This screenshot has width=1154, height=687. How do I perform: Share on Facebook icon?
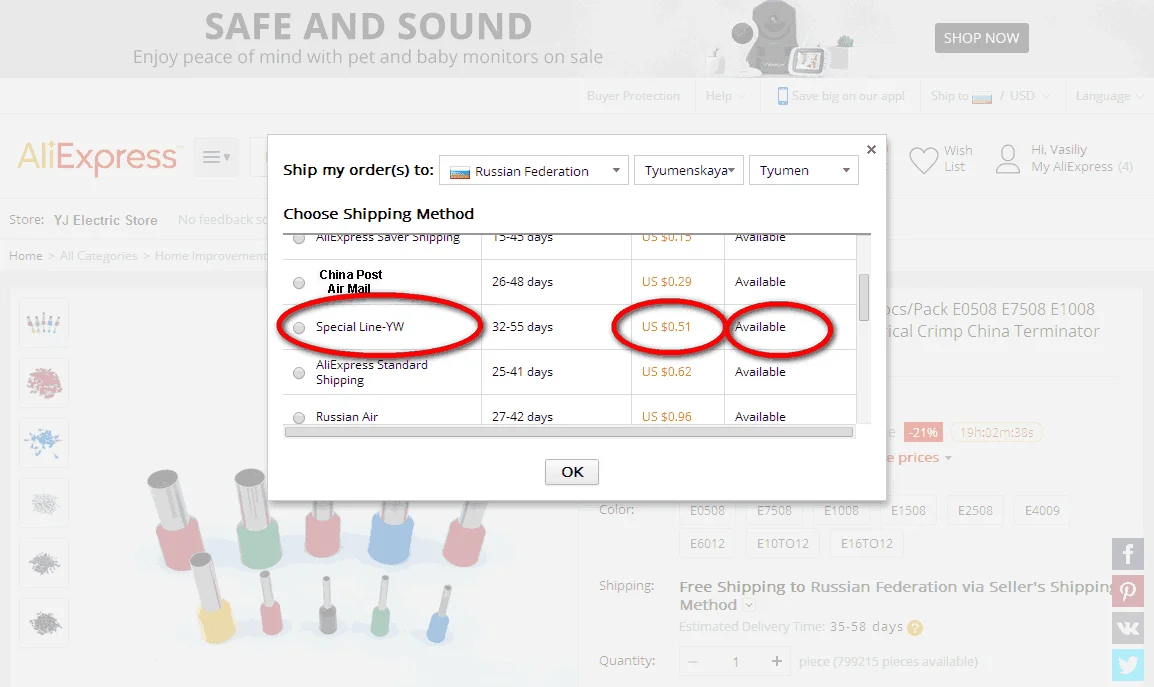click(1128, 554)
